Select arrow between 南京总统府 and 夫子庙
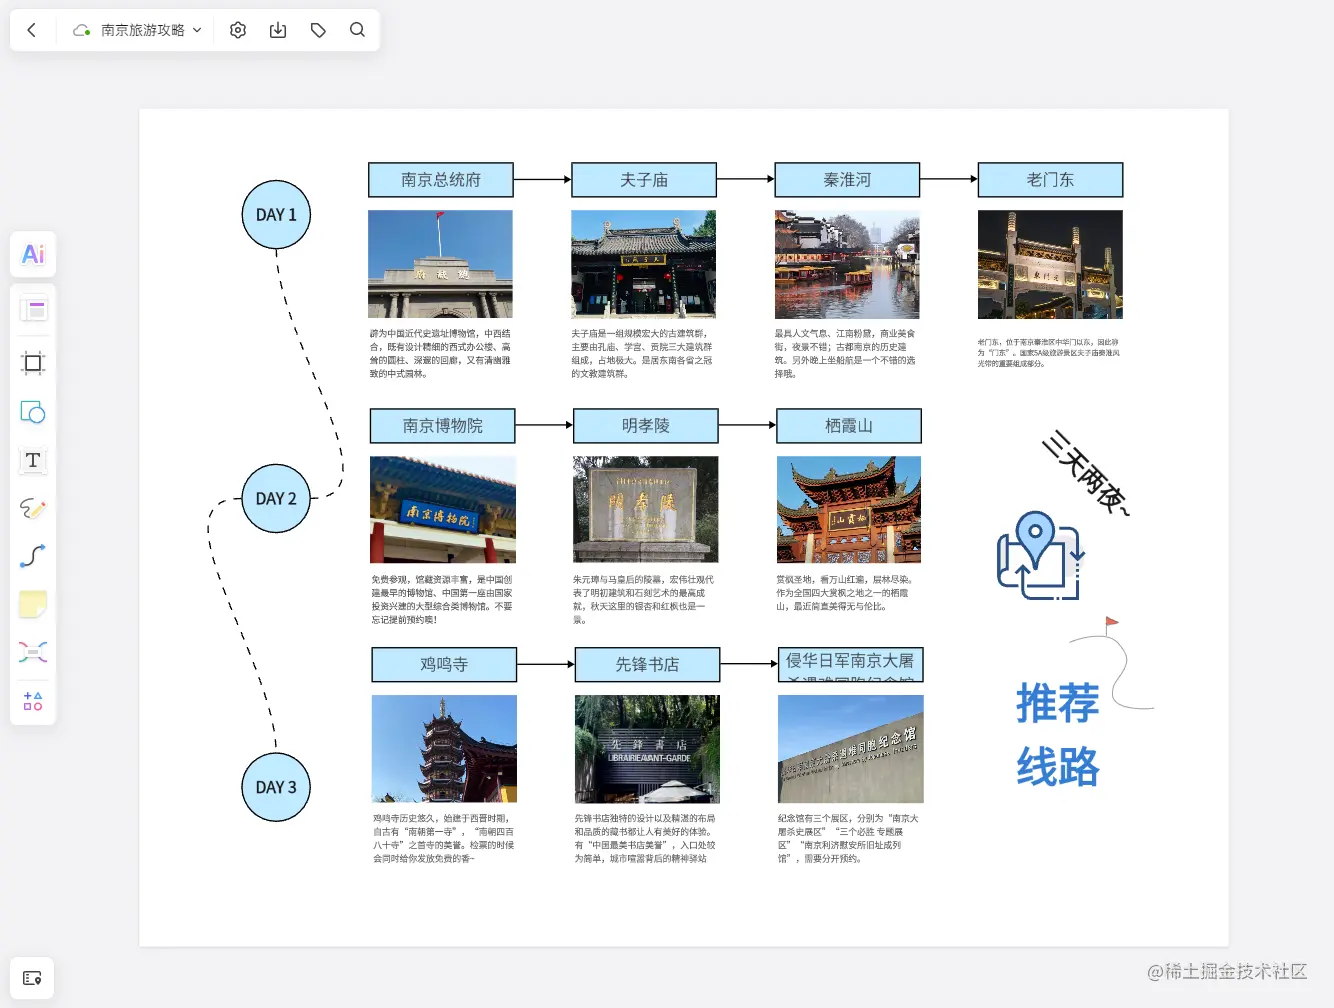 coord(543,180)
